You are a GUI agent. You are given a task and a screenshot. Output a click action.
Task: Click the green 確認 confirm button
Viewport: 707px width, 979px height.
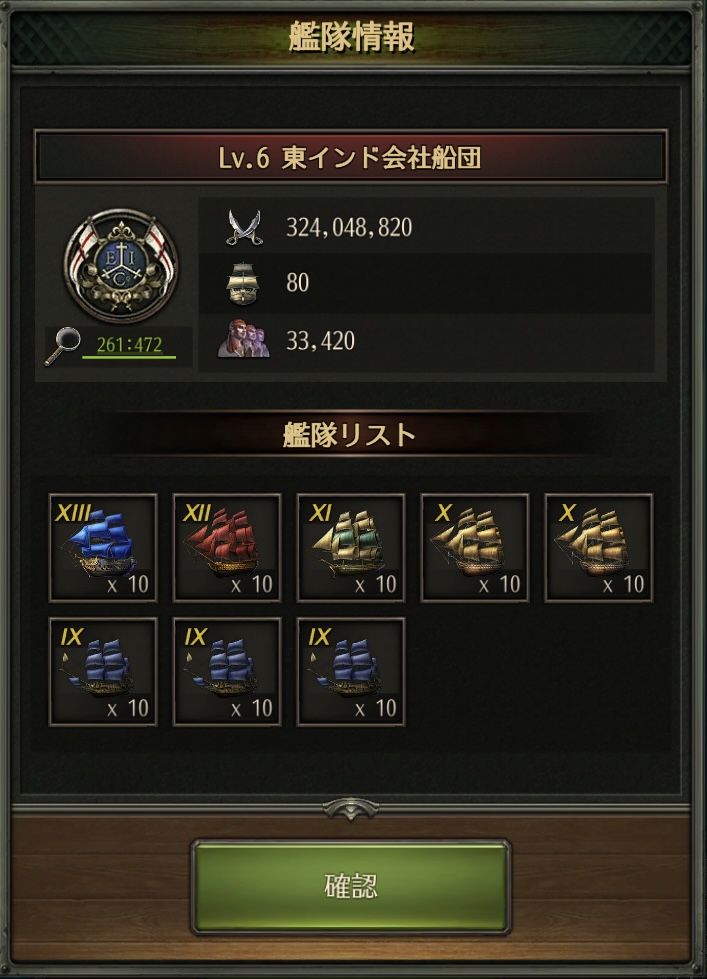[350, 887]
